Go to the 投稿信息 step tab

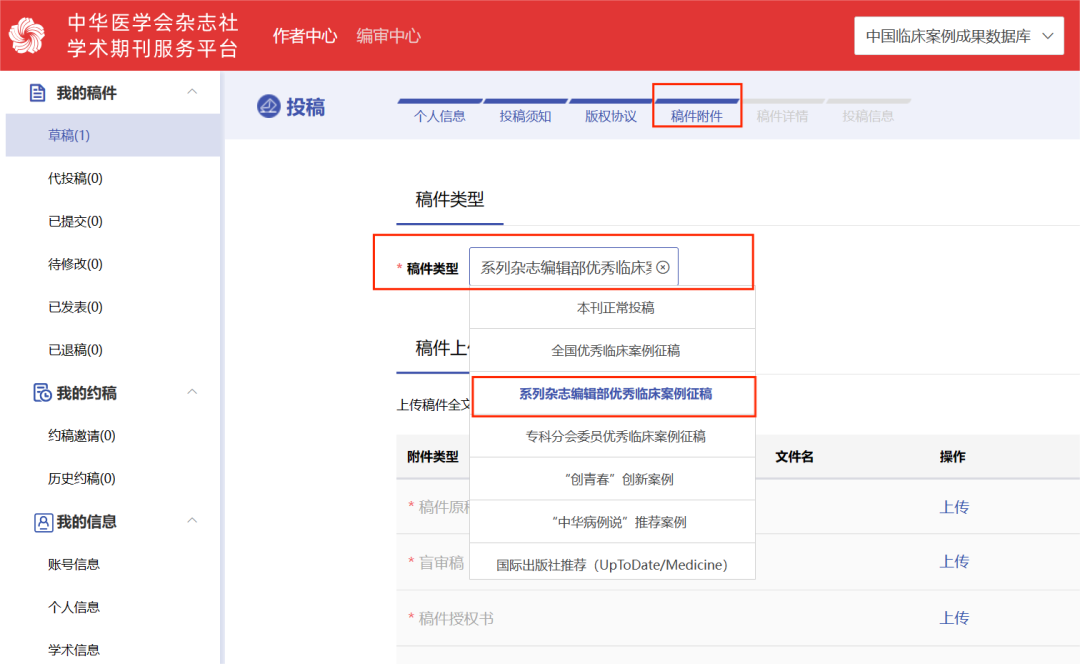pyautogui.click(x=868, y=116)
